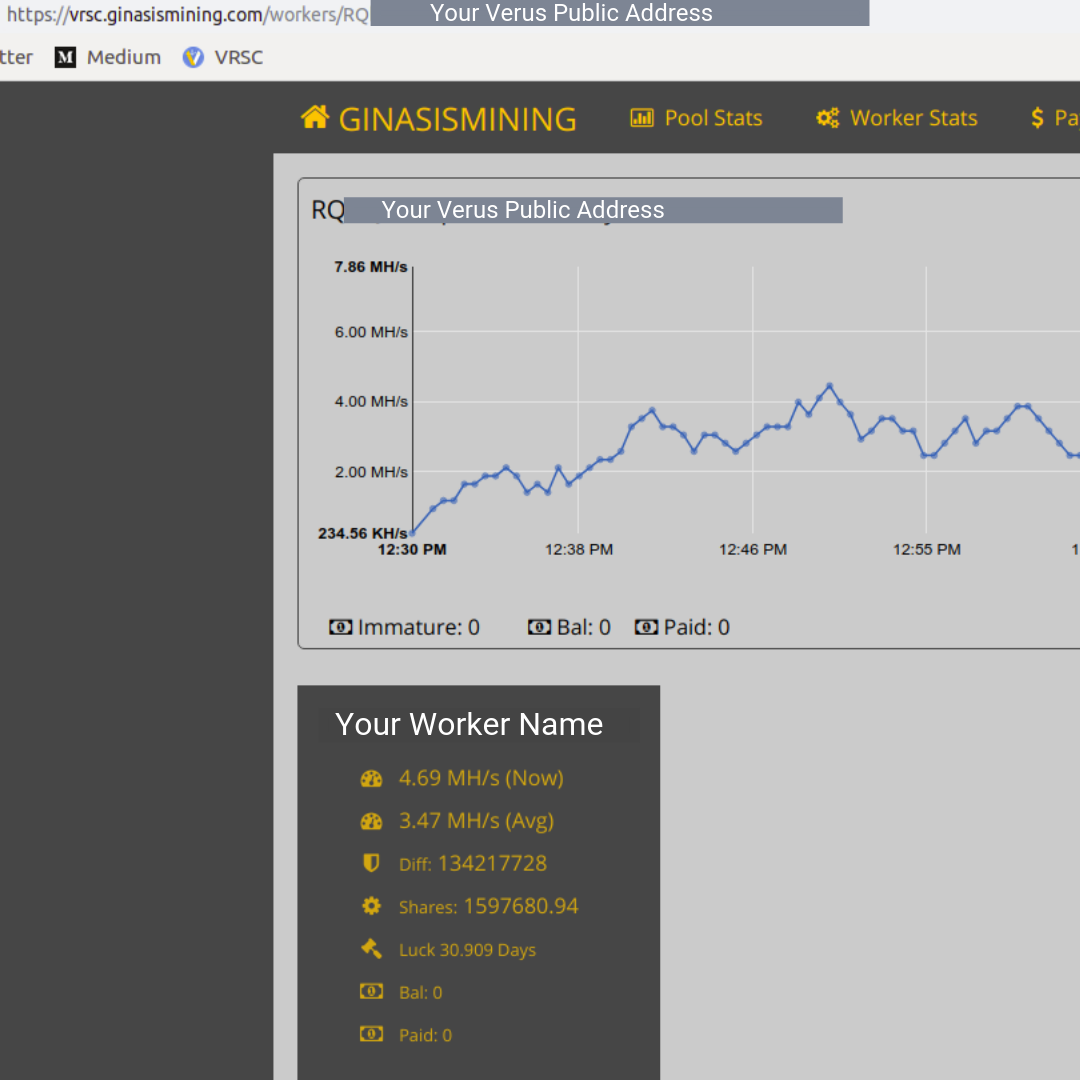
Task: Open the Medium bookmark
Action: [x=108, y=57]
